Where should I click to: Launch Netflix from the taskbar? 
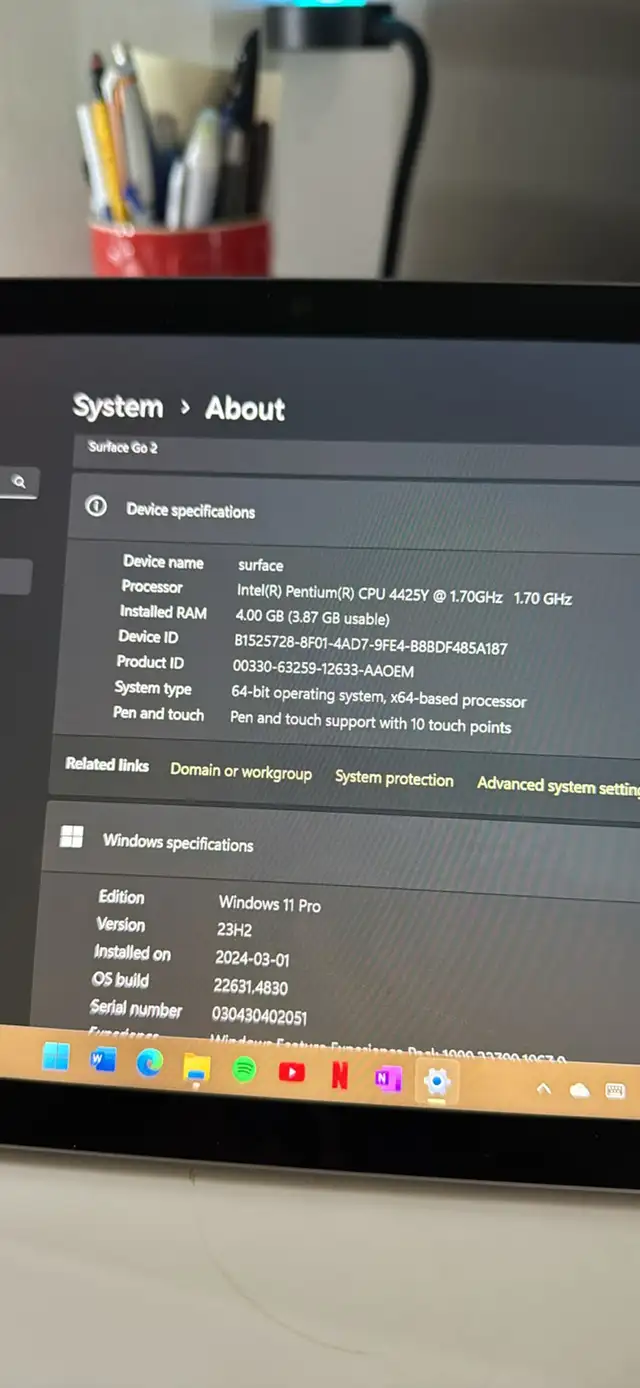pyautogui.click(x=340, y=1076)
